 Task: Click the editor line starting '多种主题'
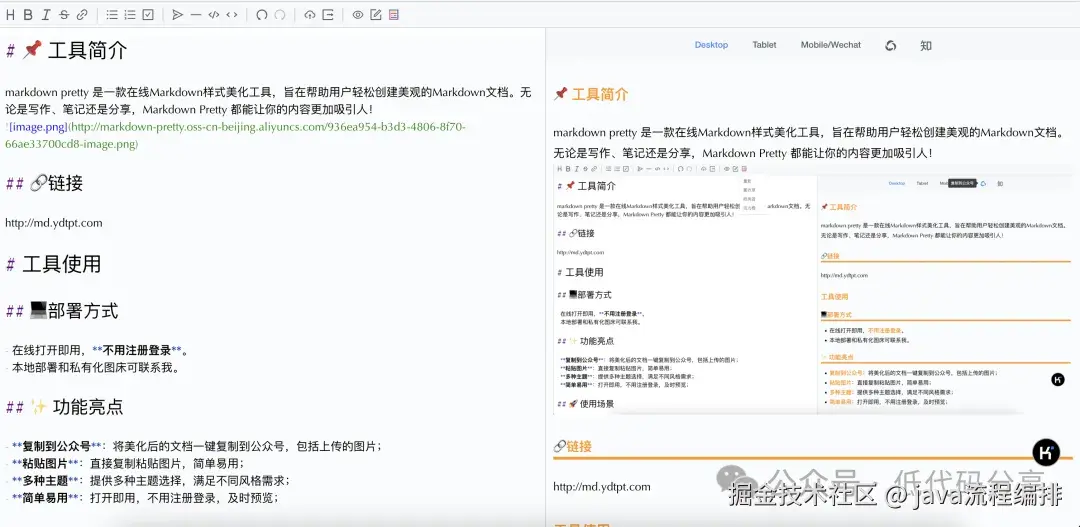[147, 480]
